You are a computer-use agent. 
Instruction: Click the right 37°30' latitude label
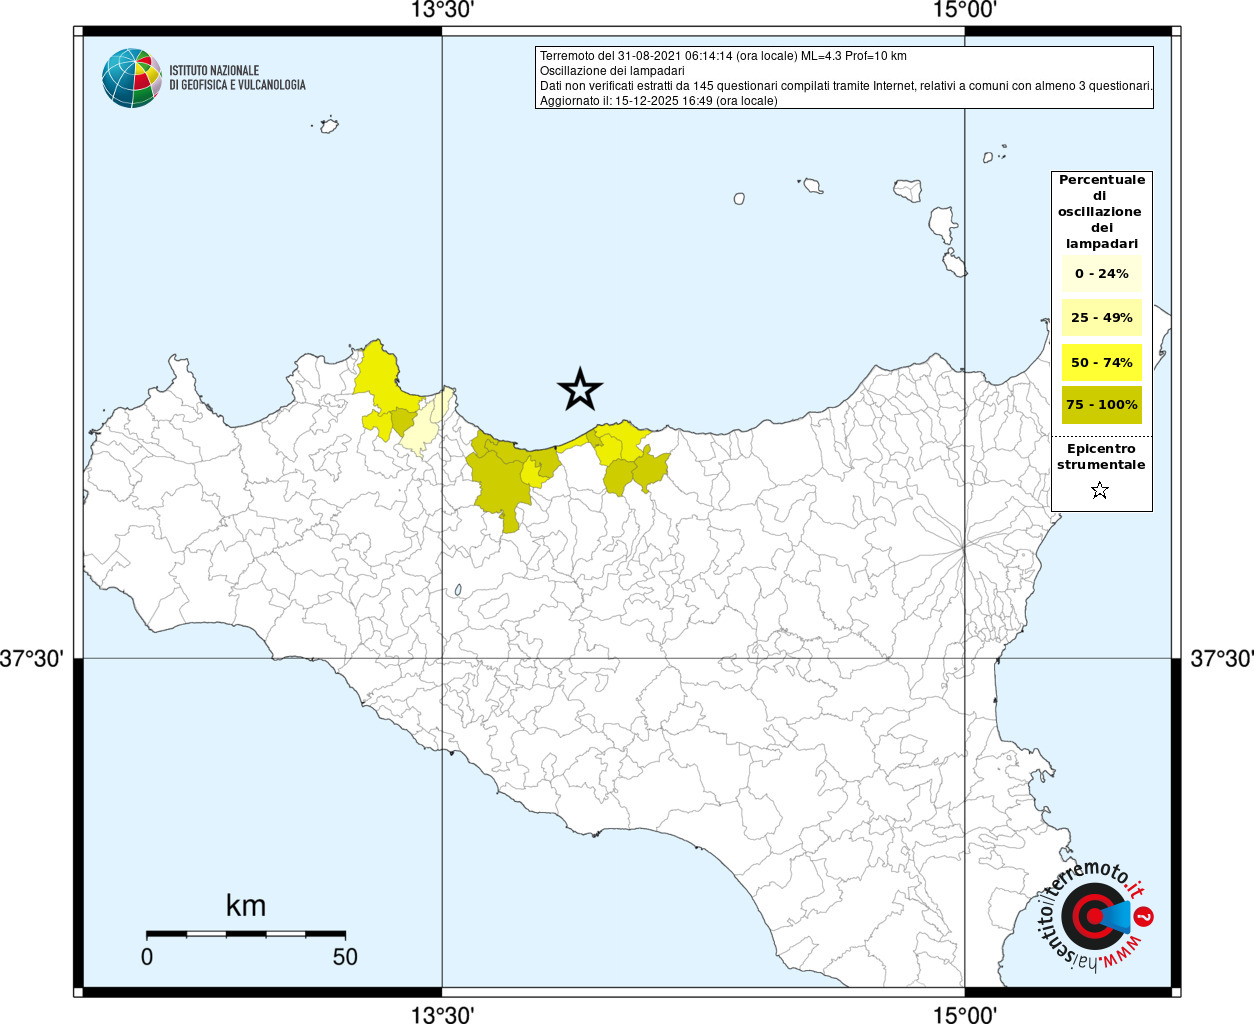1221,659
